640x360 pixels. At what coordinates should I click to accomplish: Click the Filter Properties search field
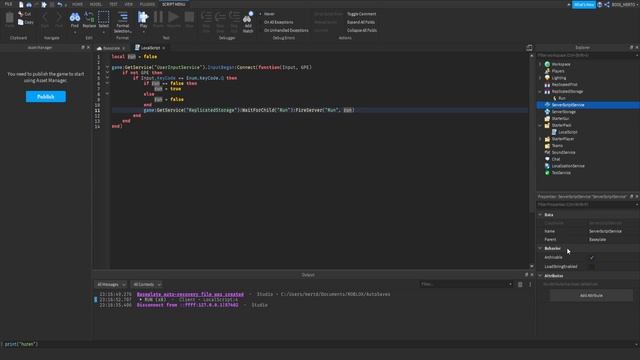587,204
